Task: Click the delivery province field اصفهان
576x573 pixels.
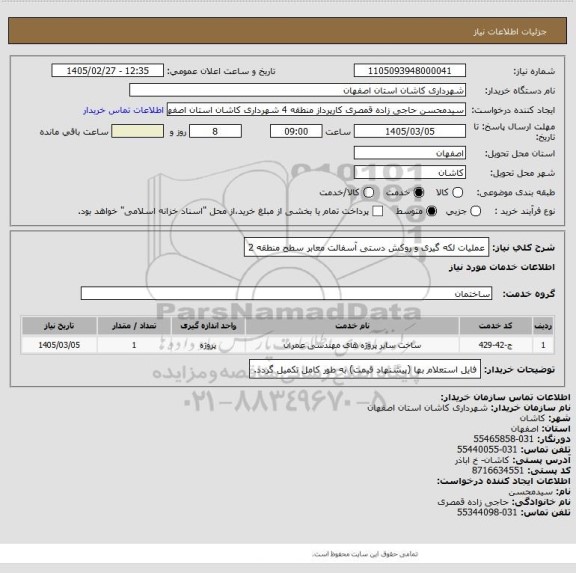Action: 410,153
